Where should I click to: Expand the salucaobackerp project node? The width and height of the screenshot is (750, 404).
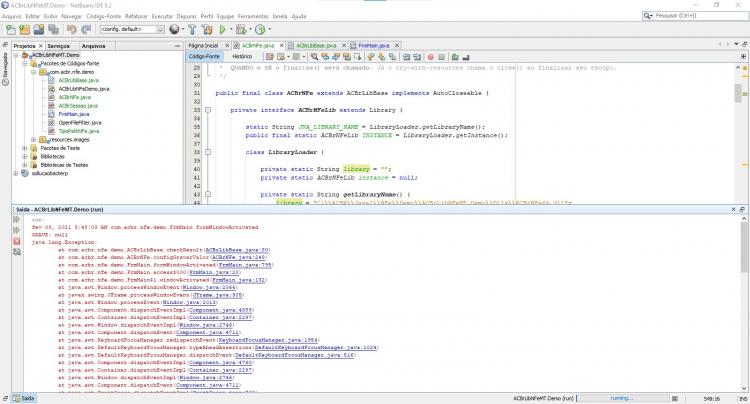tap(16, 174)
